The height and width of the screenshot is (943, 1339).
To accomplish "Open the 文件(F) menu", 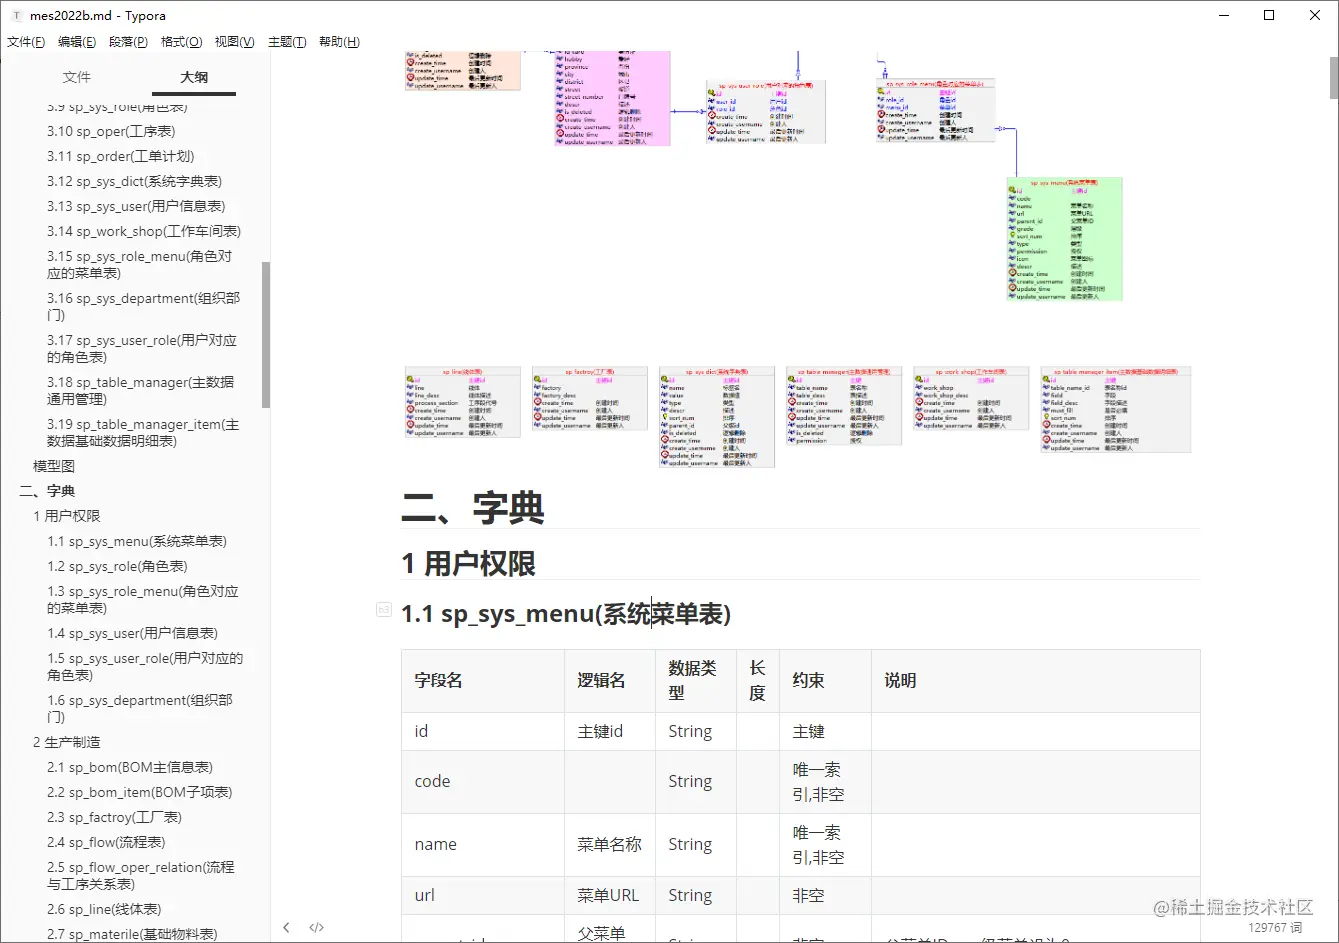I will 26,41.
